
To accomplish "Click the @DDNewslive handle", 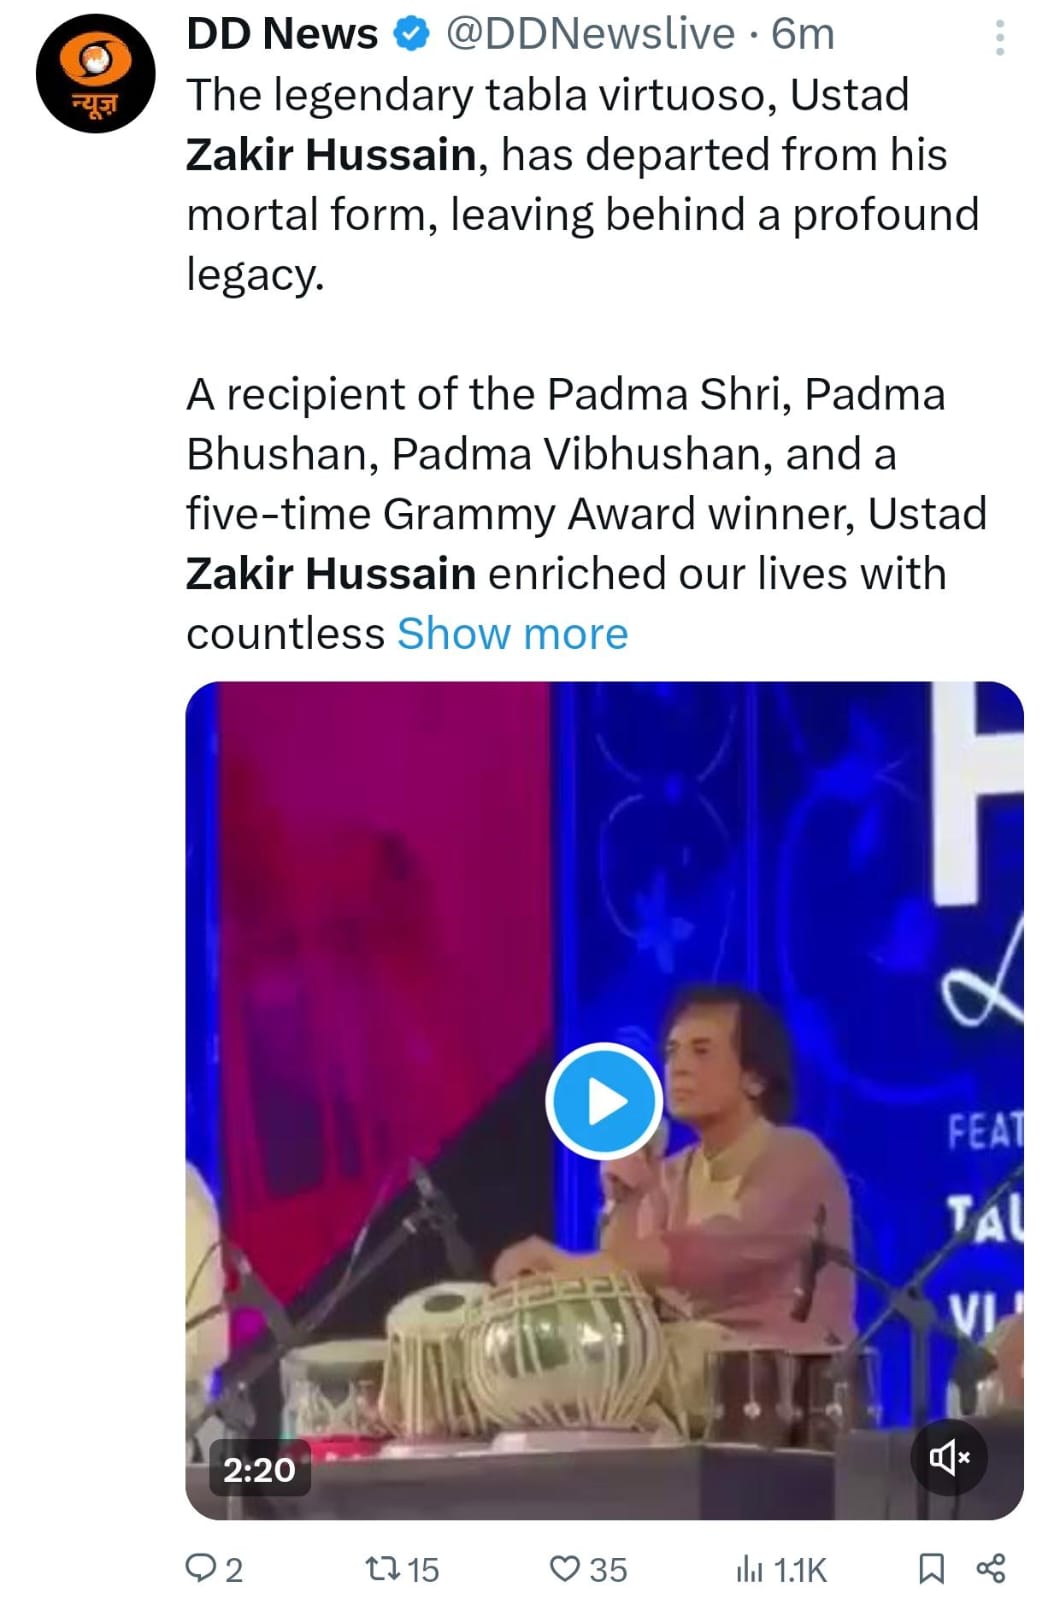I will [590, 35].
